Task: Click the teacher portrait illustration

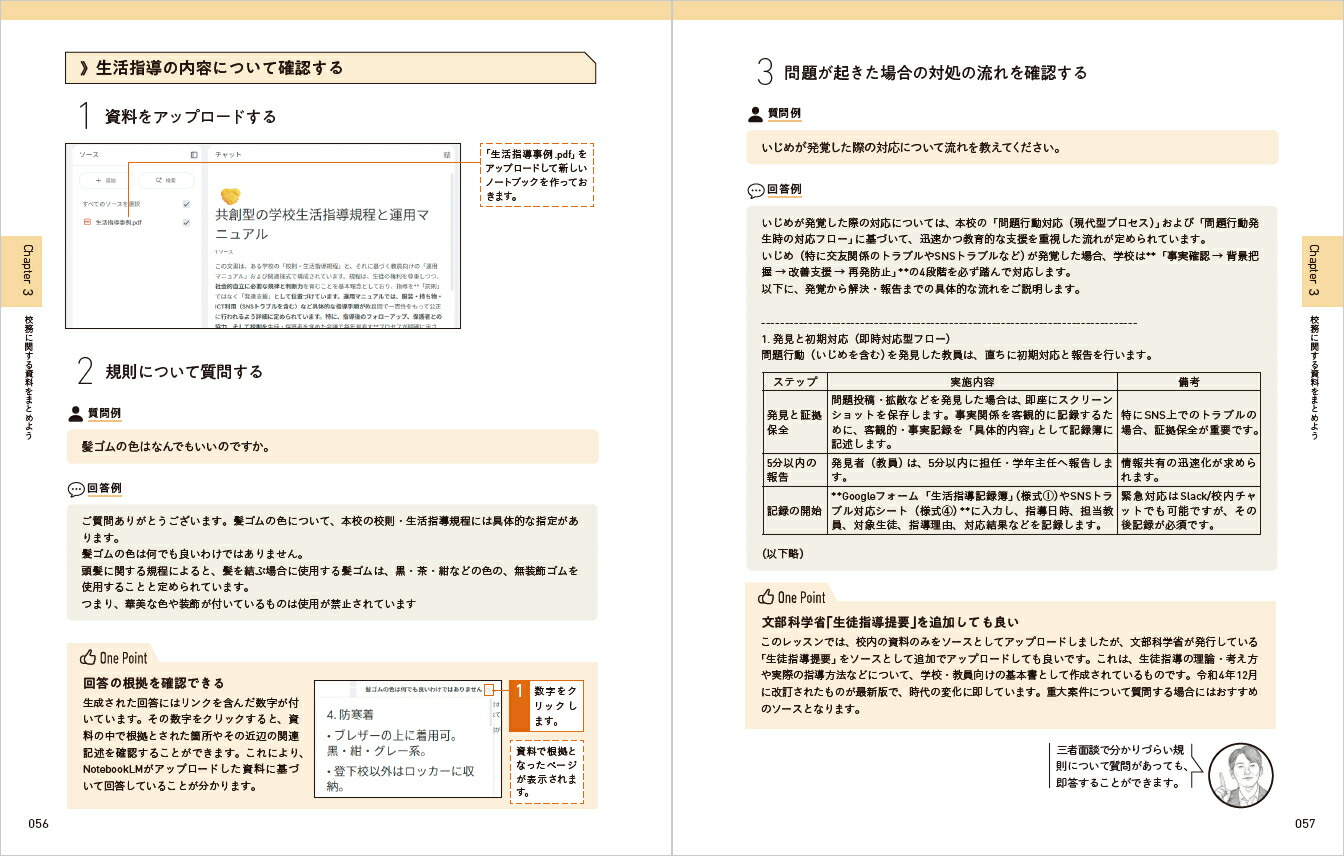Action: click(x=1237, y=775)
